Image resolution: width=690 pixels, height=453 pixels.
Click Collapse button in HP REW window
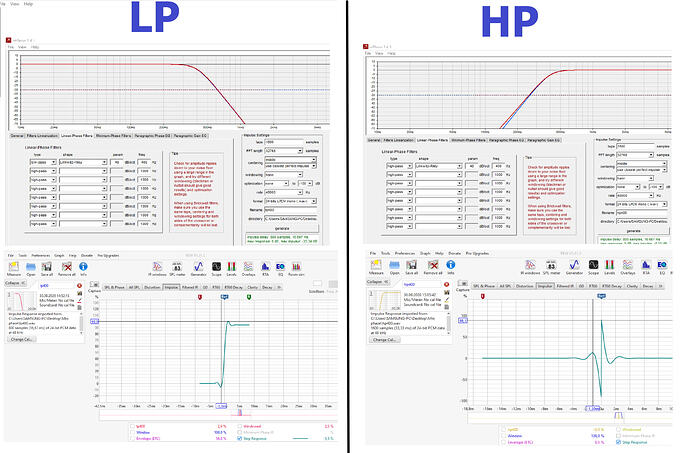[378, 282]
